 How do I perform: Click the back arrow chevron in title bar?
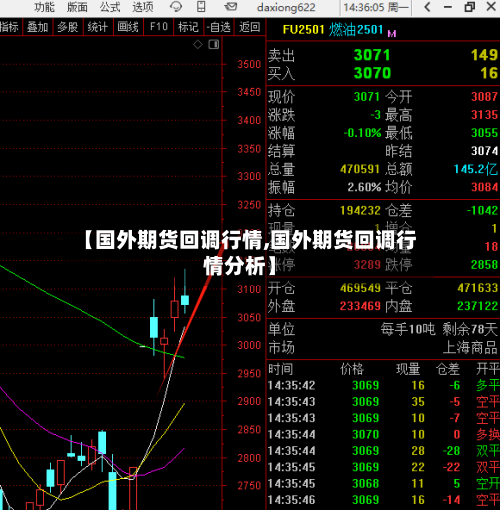click(x=427, y=7)
